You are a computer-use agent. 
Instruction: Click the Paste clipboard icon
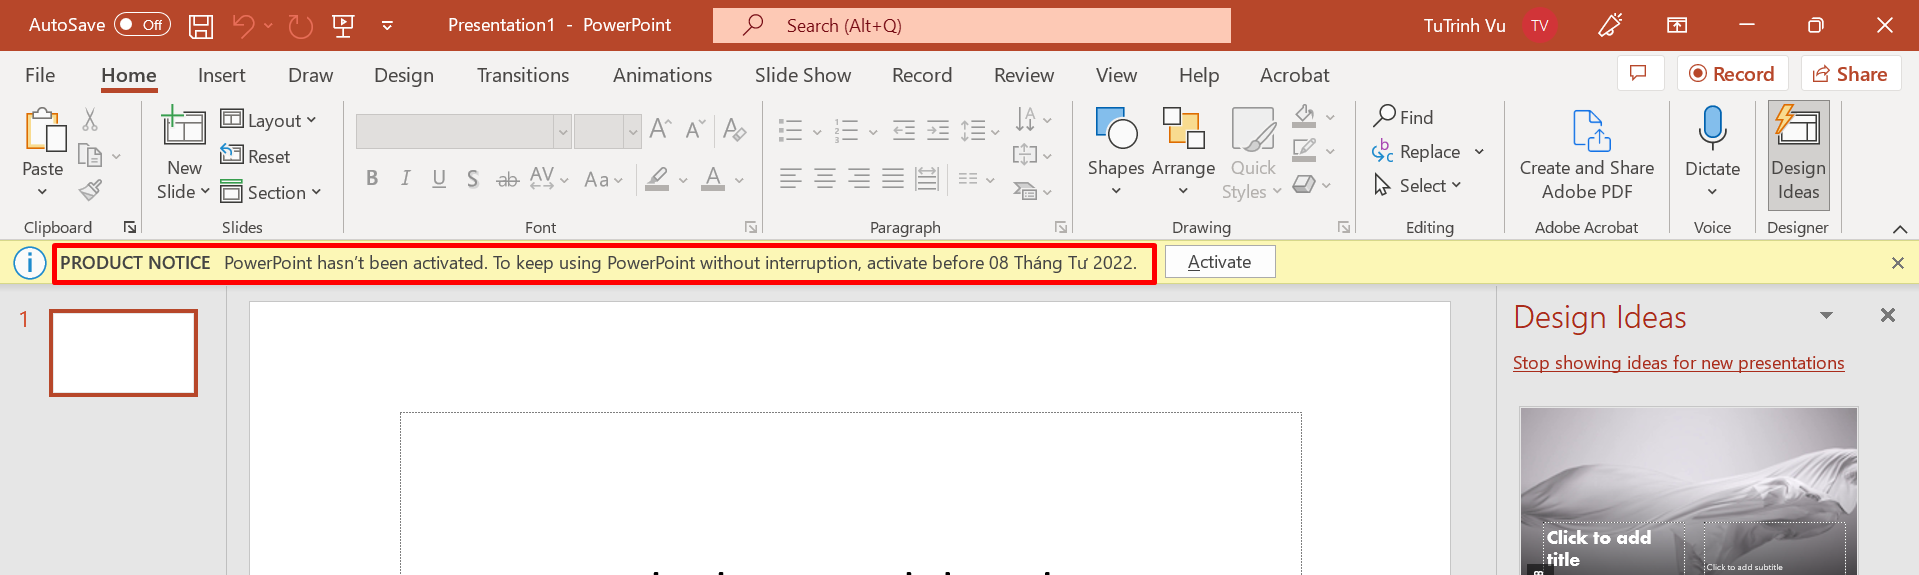tap(44, 131)
